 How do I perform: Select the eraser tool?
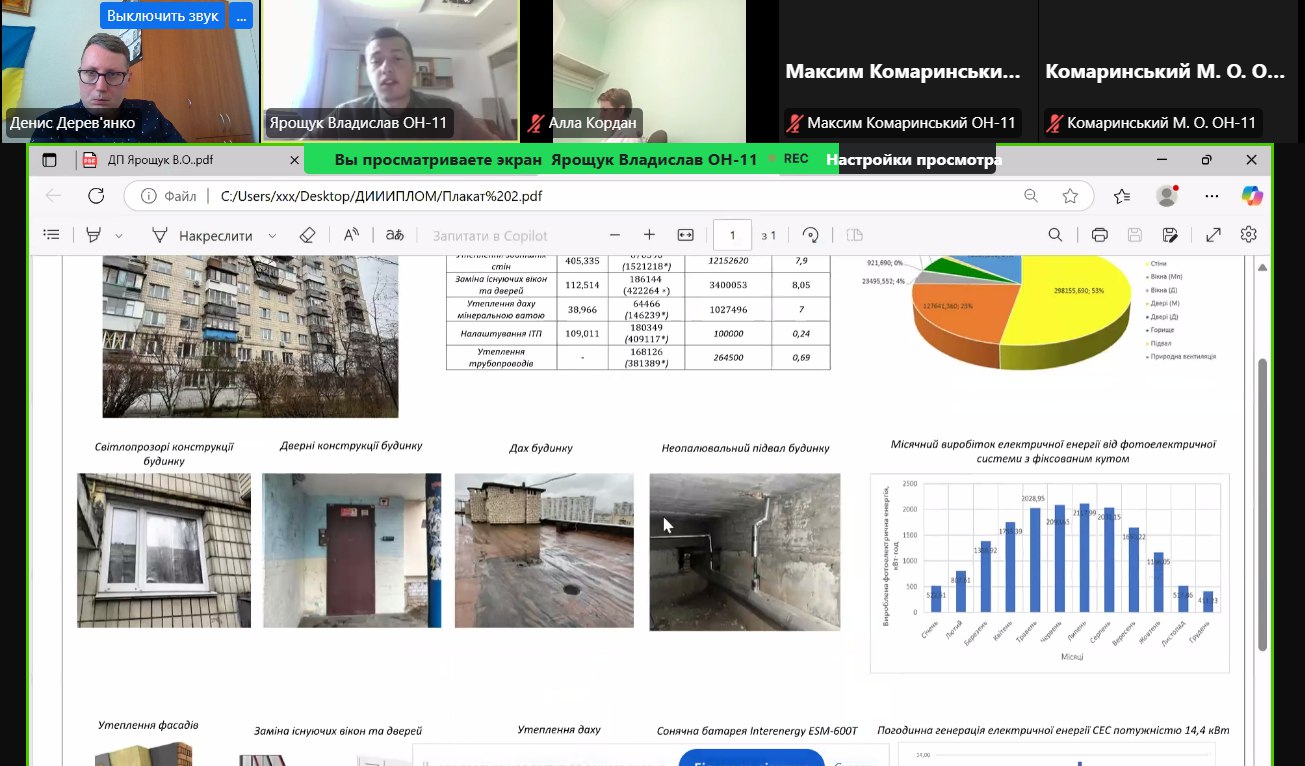tap(308, 235)
